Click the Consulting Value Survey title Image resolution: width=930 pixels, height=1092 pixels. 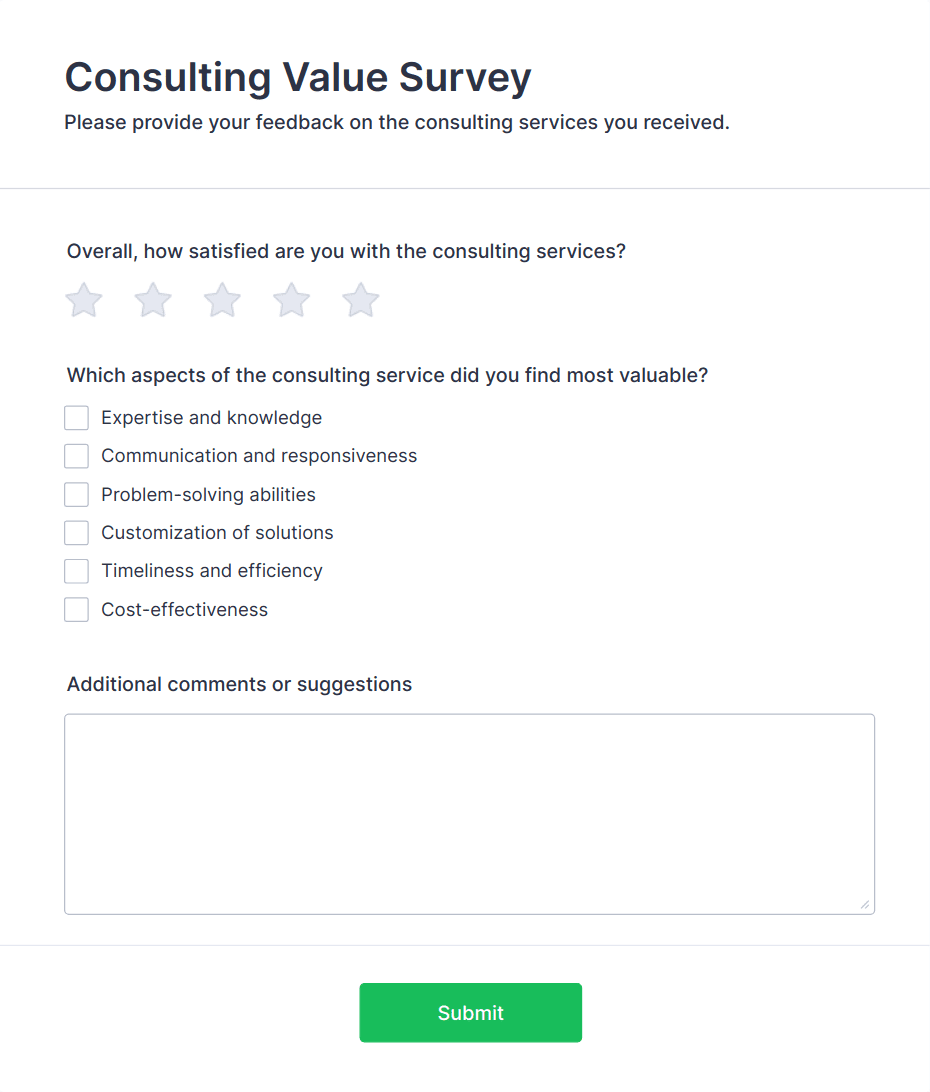point(297,77)
